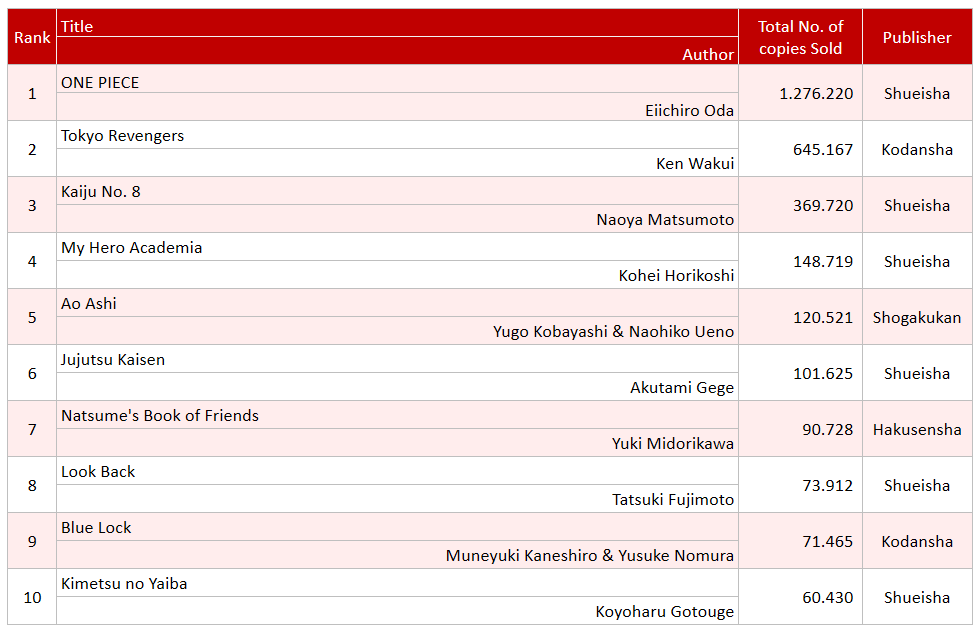Click rank number 7 beside Natsume's Book of Friends
The width and height of the screenshot is (980, 634).
pos(32,430)
